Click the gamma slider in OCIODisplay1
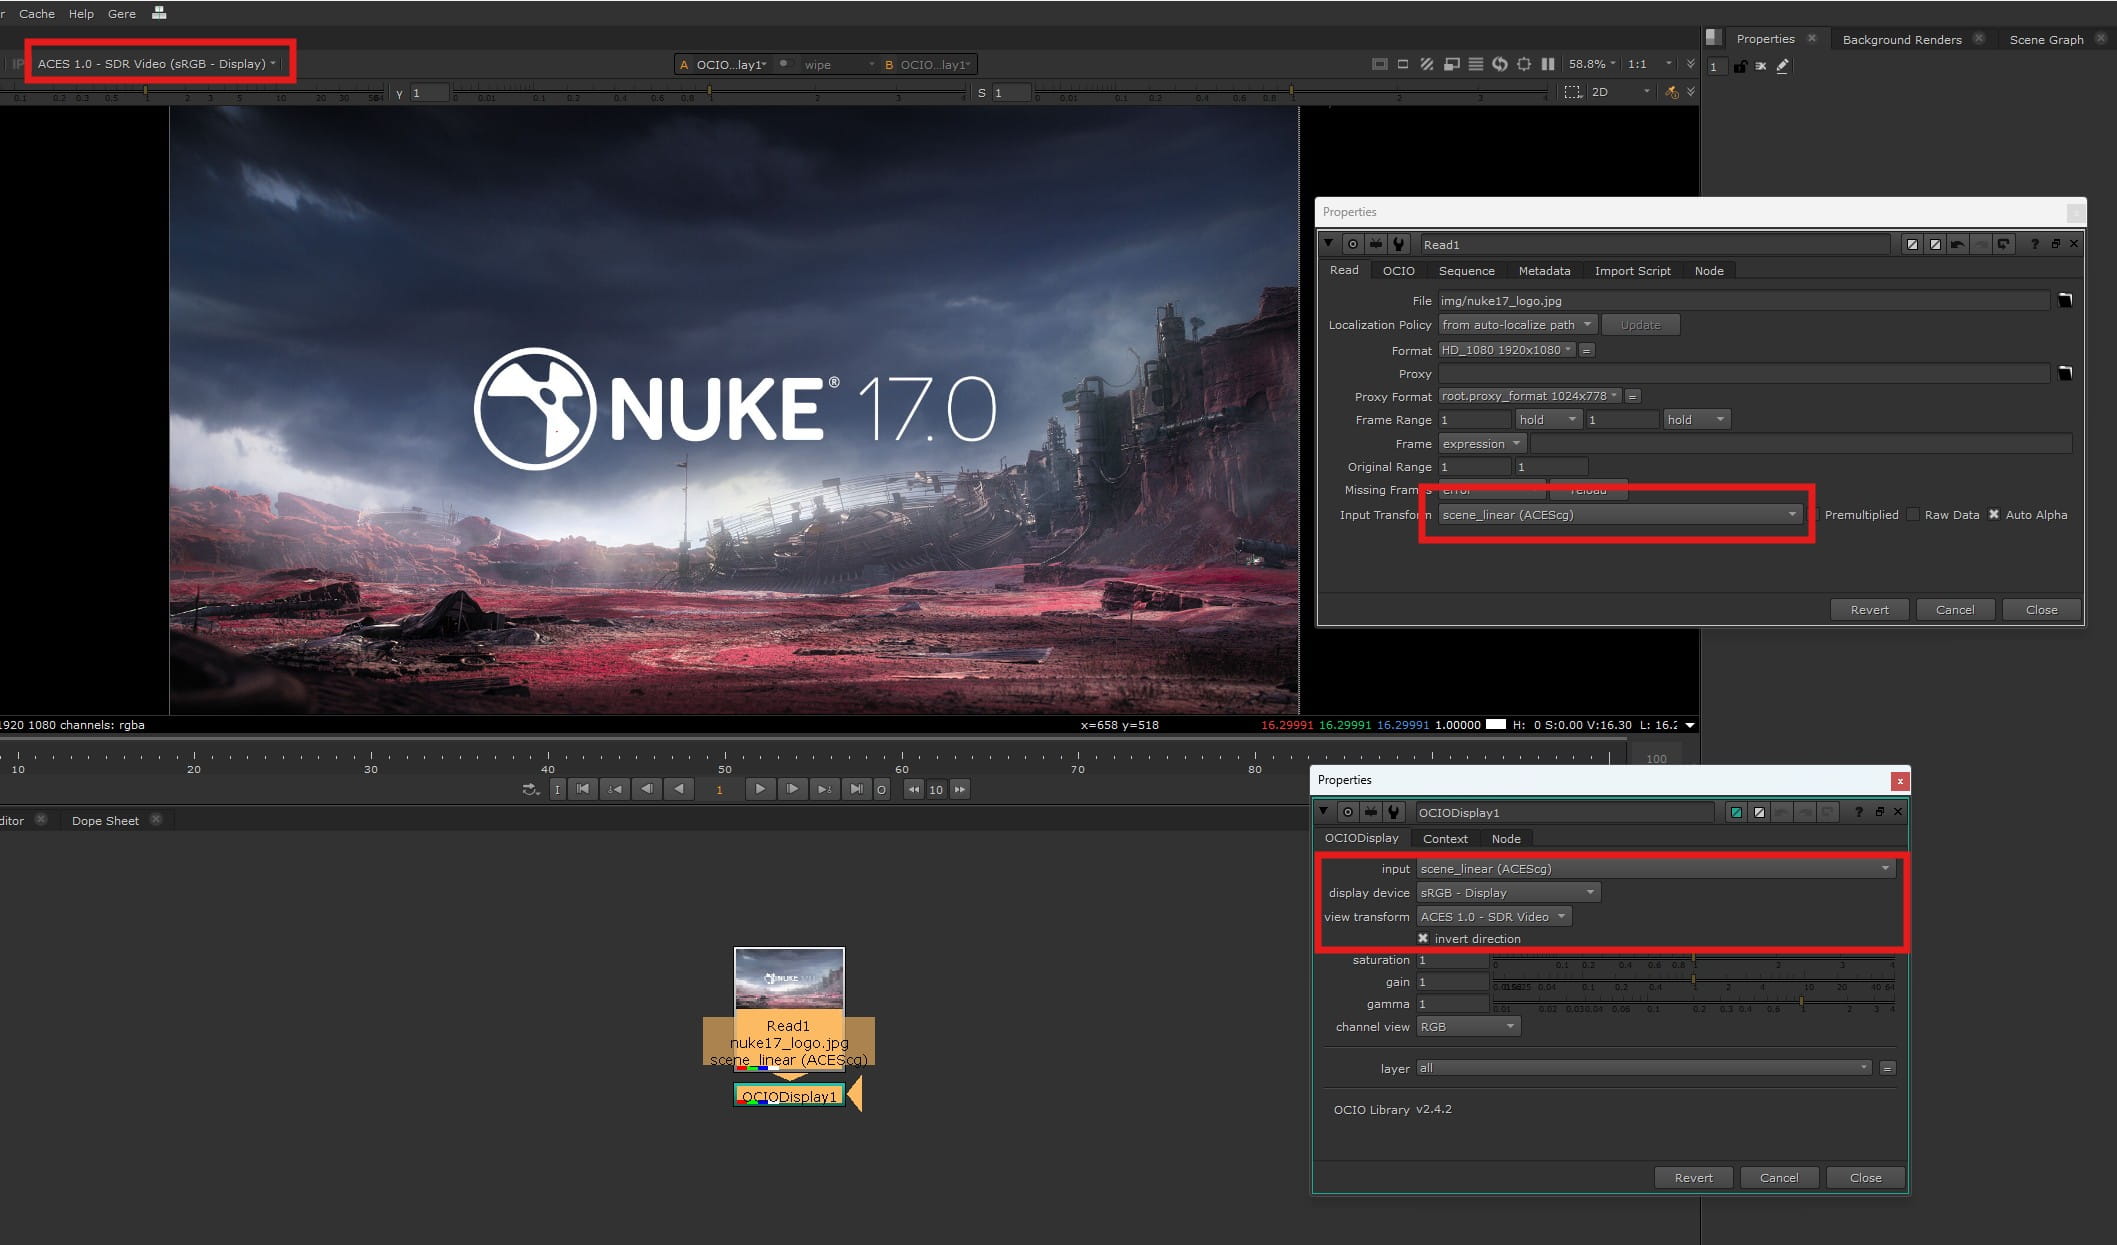2117x1245 pixels. point(1693,1004)
